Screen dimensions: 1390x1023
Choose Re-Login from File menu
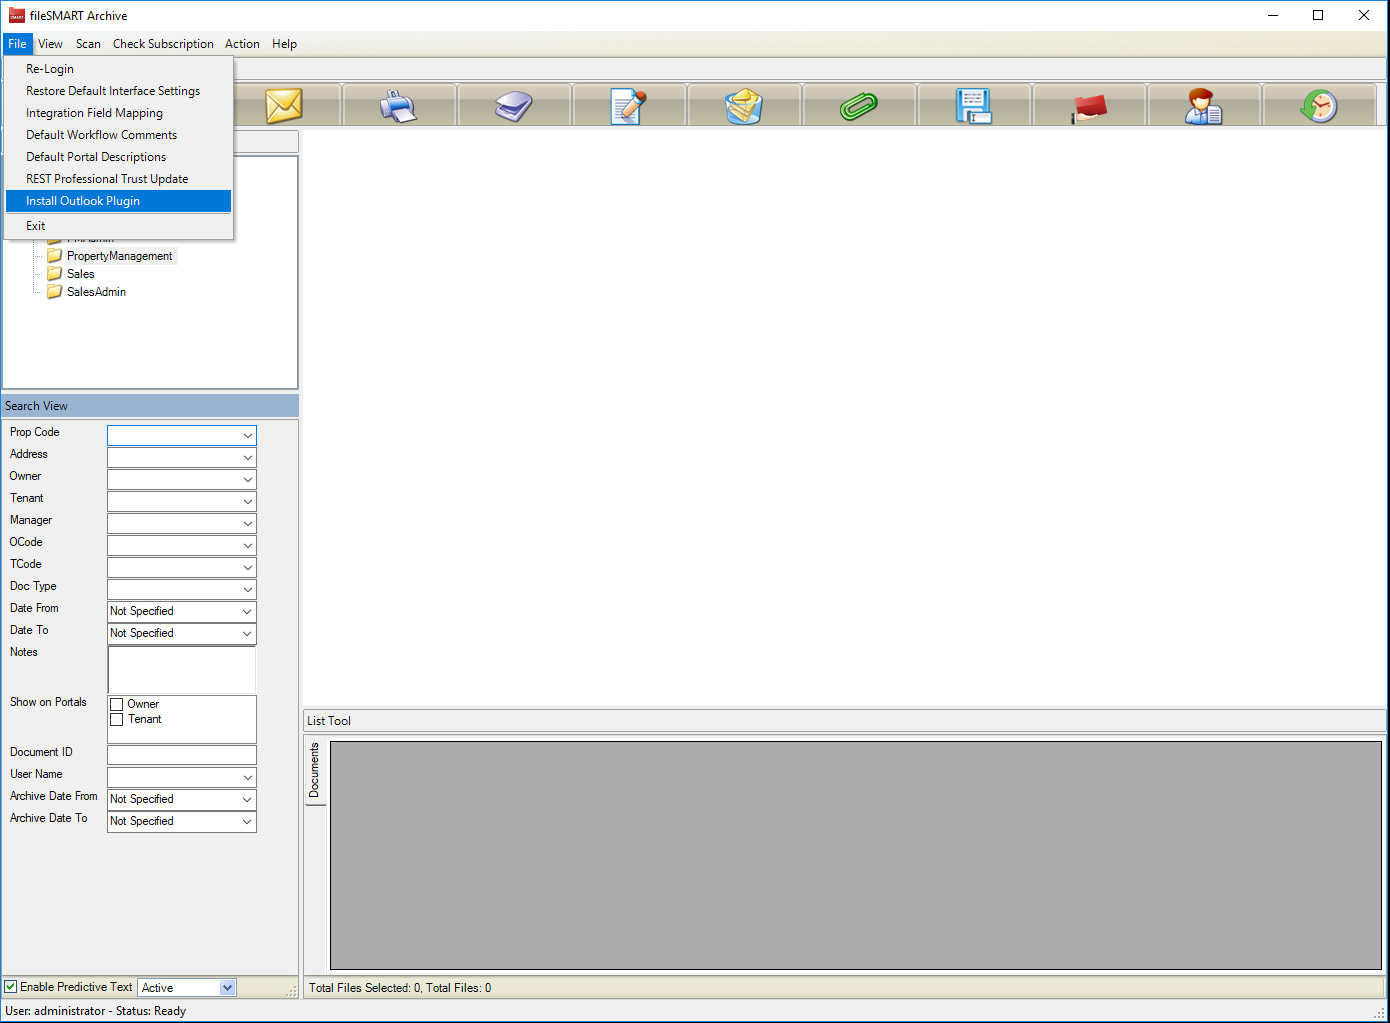tap(118, 69)
